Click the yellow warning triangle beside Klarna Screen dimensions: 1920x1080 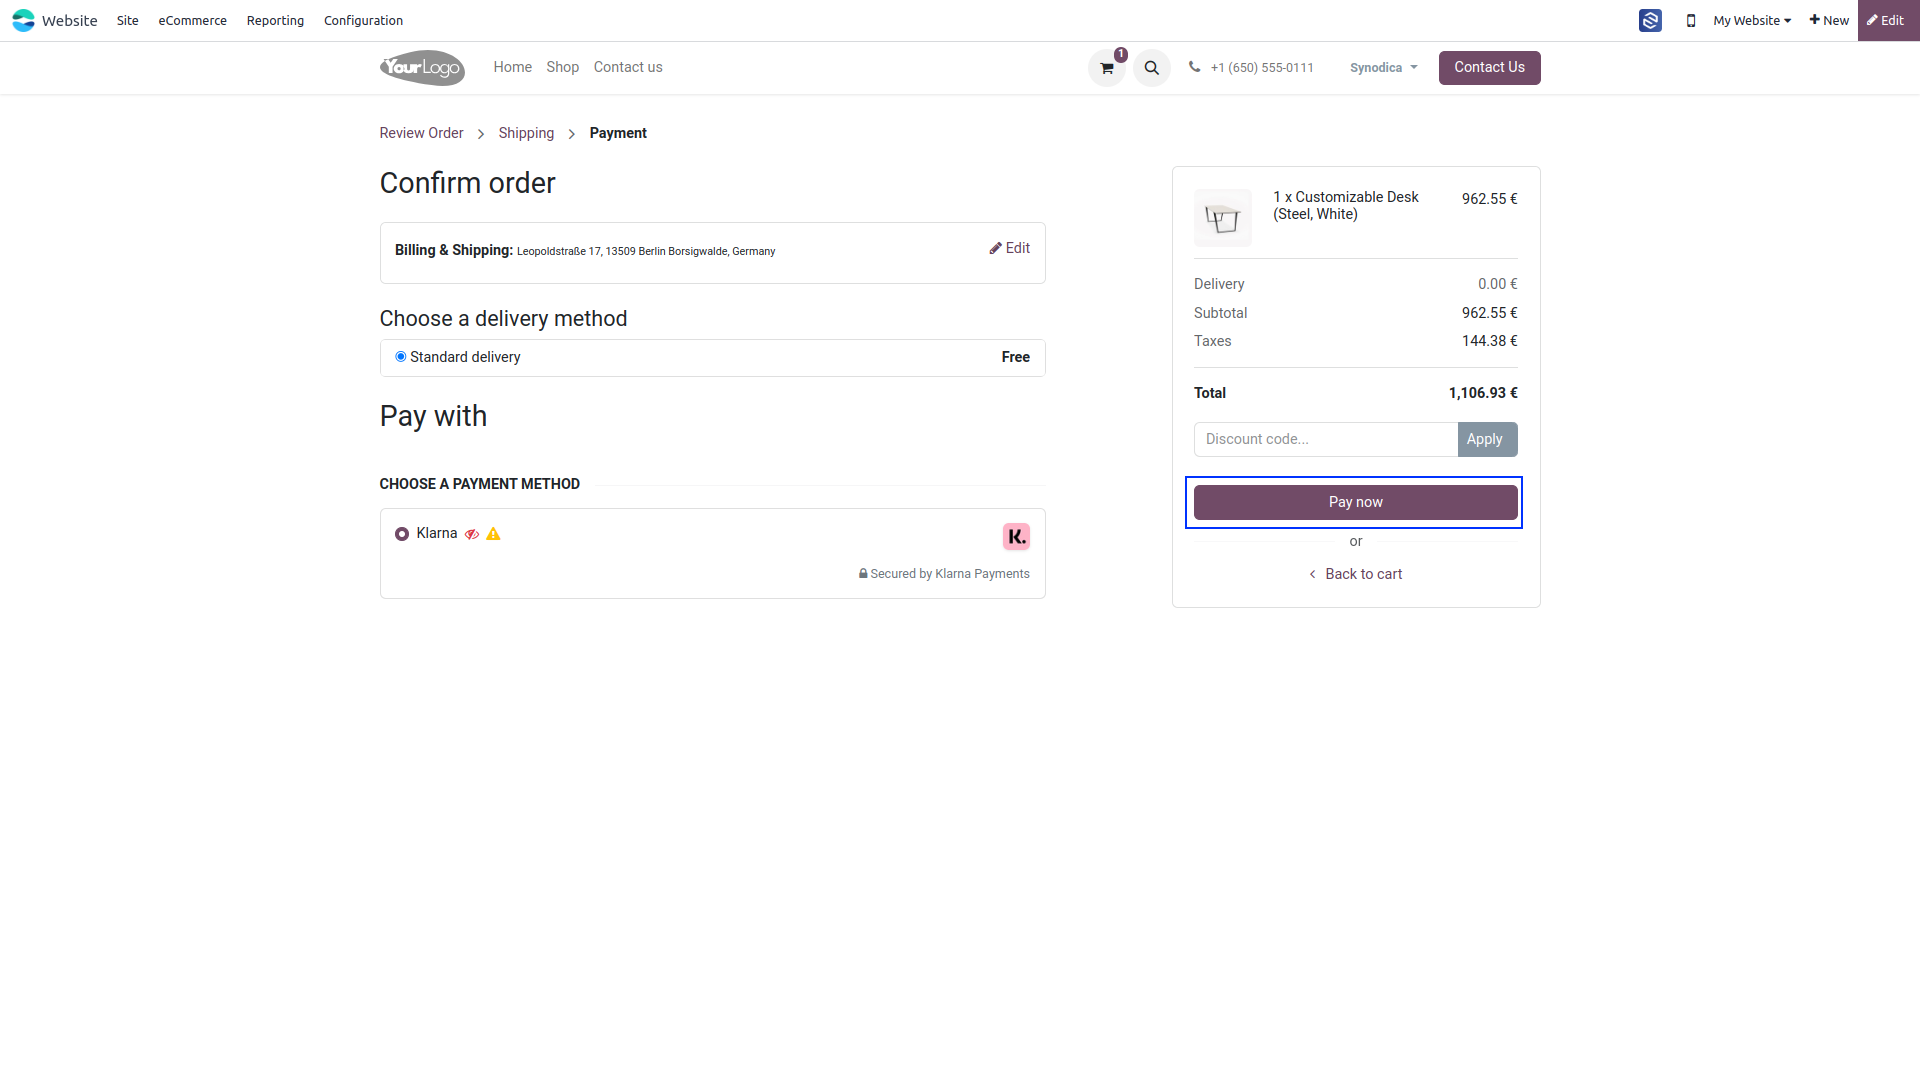493,534
